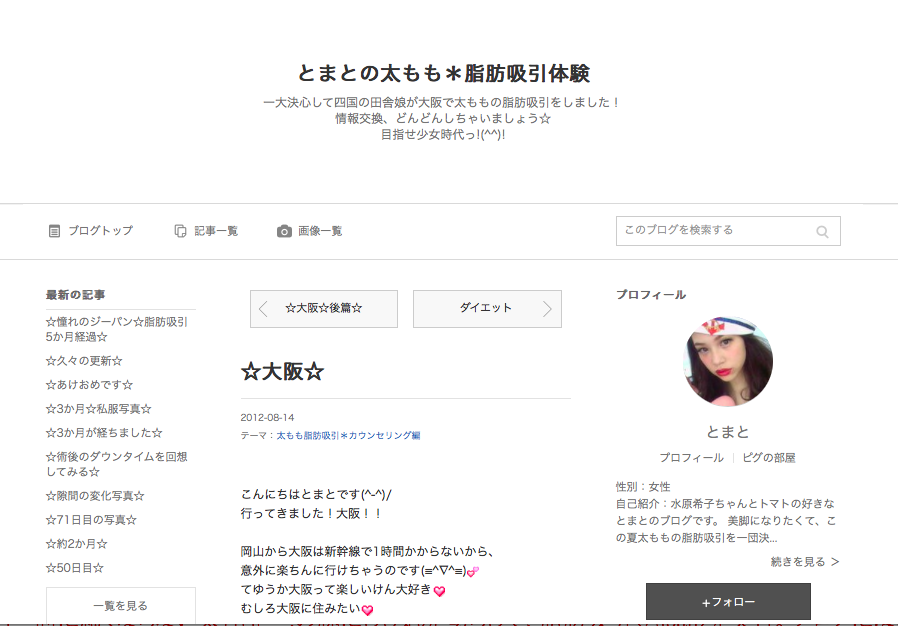This screenshot has width=898, height=626.
Task: Click the 一覧を見る button in sidebar
Action: (120, 606)
